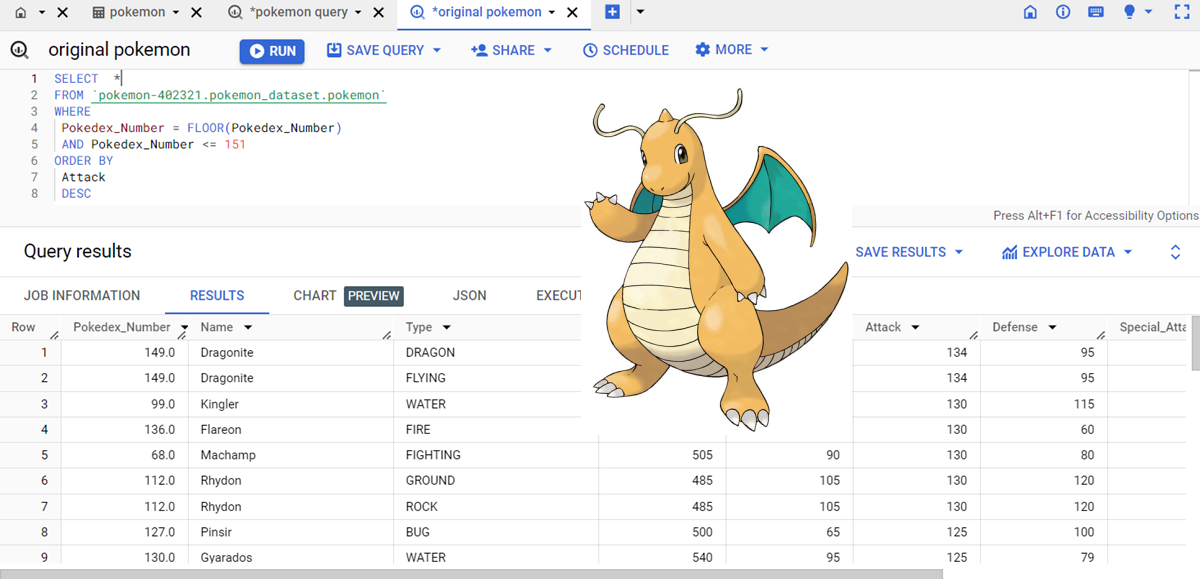Image resolution: width=1200 pixels, height=579 pixels.
Task: Click the Row column header
Action: [24, 327]
